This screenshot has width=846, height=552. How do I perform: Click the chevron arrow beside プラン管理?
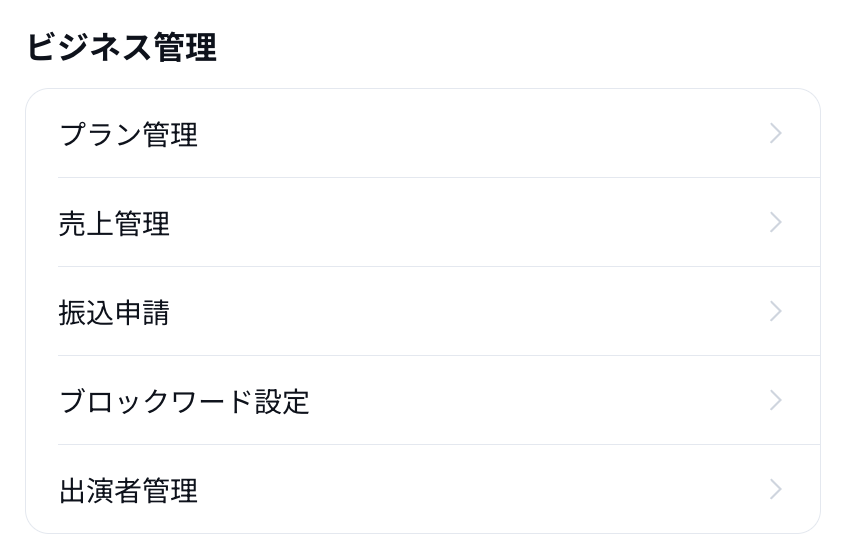pos(776,134)
